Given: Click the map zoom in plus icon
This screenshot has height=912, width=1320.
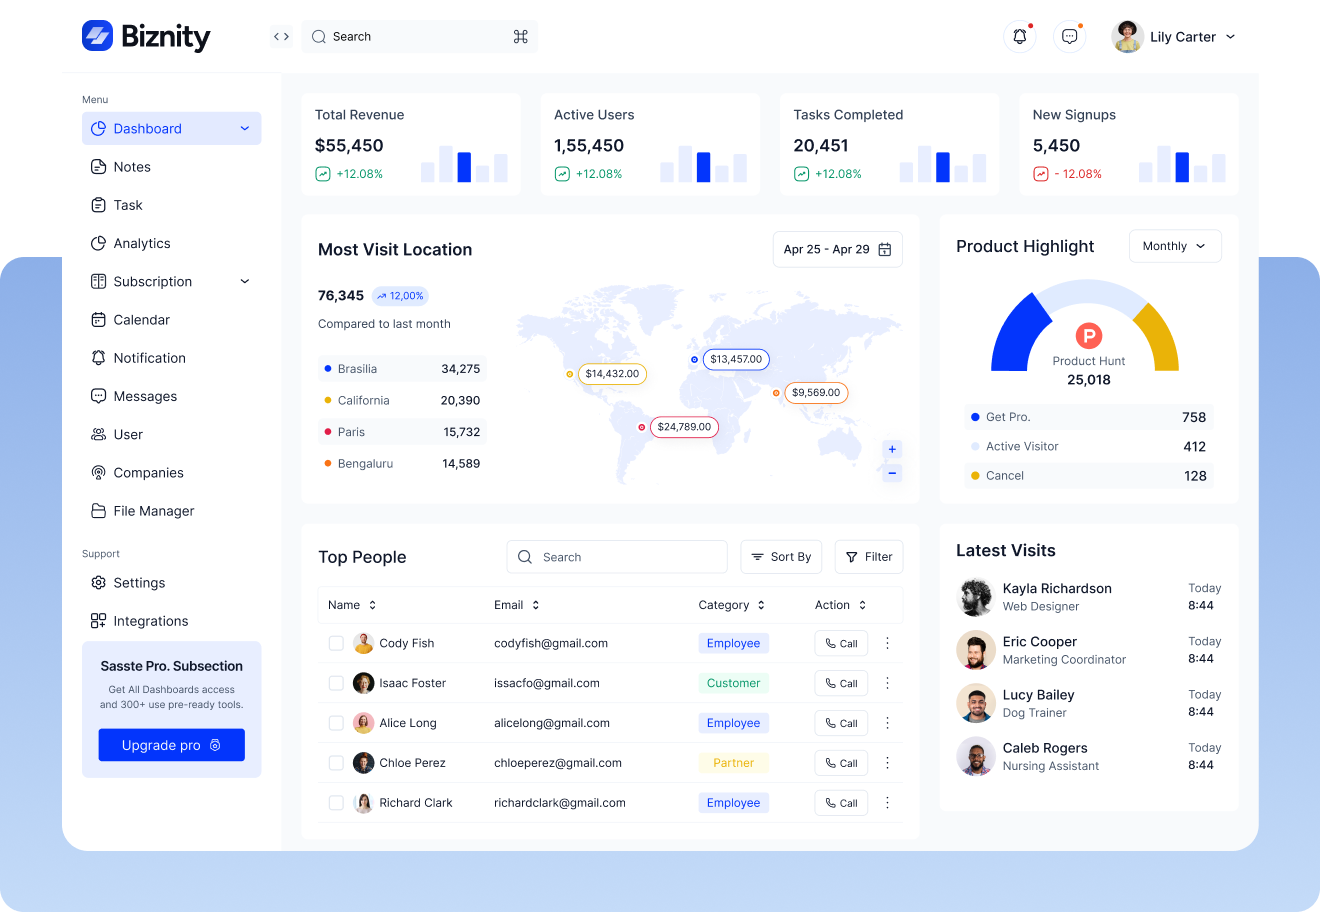Looking at the screenshot, I should [892, 449].
